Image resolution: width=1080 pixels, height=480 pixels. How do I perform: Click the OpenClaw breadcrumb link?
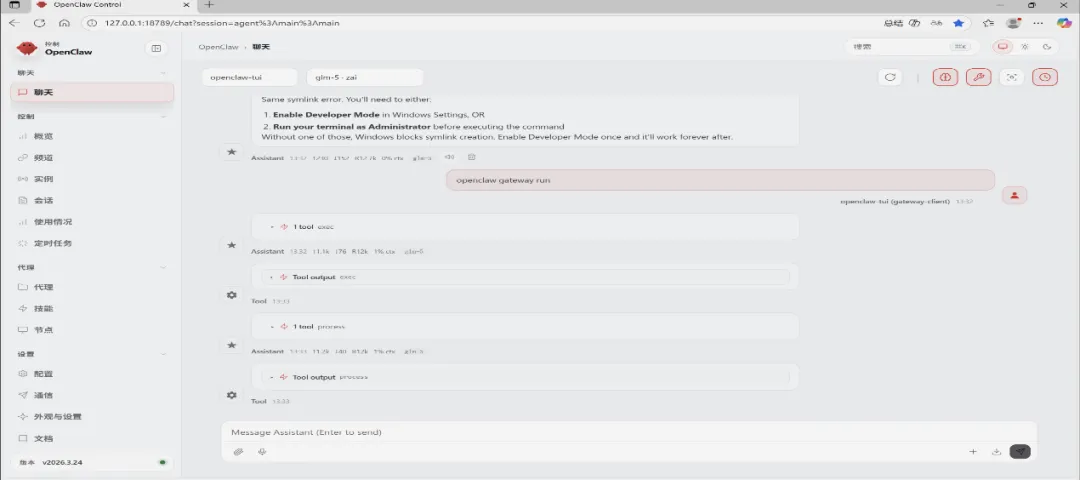click(218, 47)
